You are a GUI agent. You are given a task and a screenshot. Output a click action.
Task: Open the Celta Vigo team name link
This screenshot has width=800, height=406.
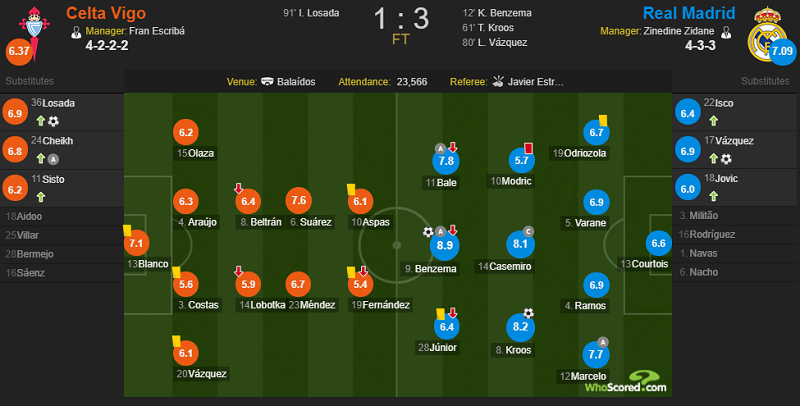(x=106, y=13)
